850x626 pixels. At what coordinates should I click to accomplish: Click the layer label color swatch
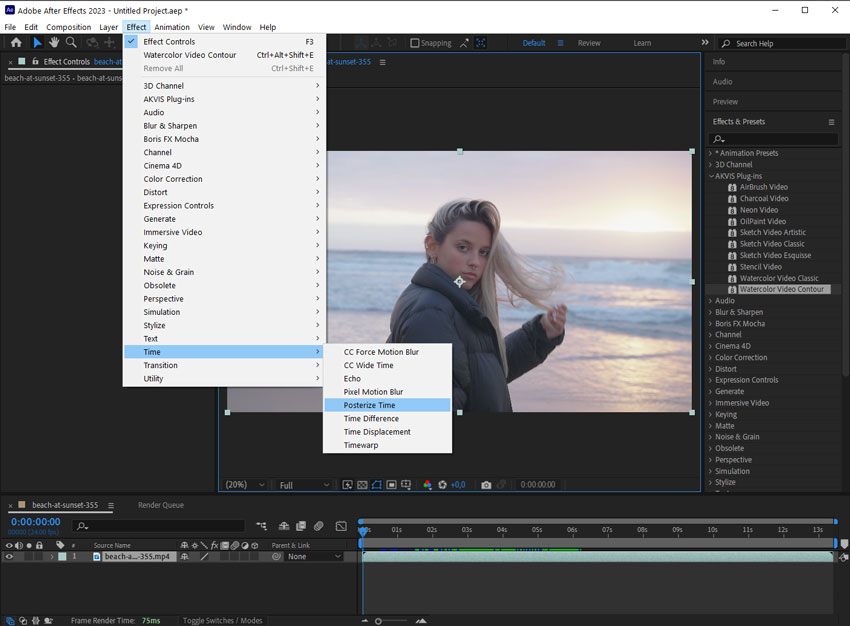pos(62,556)
